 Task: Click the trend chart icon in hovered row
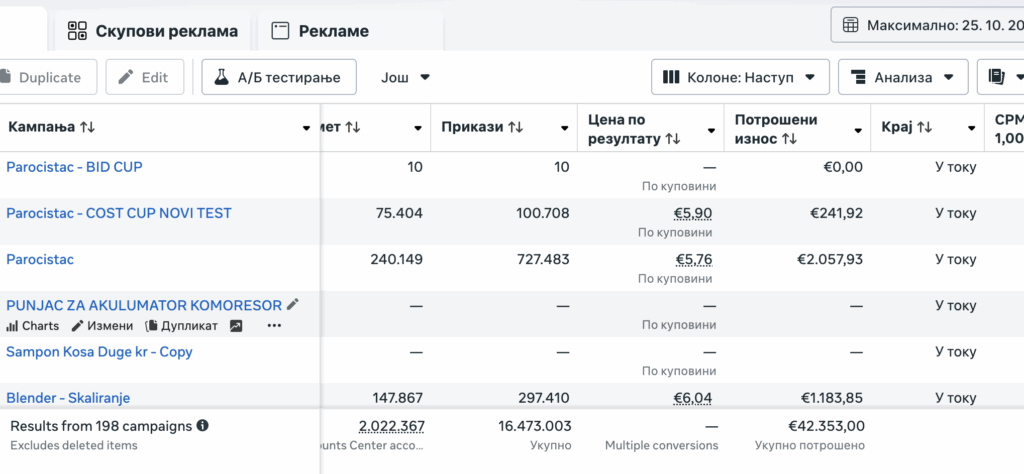coord(236,326)
